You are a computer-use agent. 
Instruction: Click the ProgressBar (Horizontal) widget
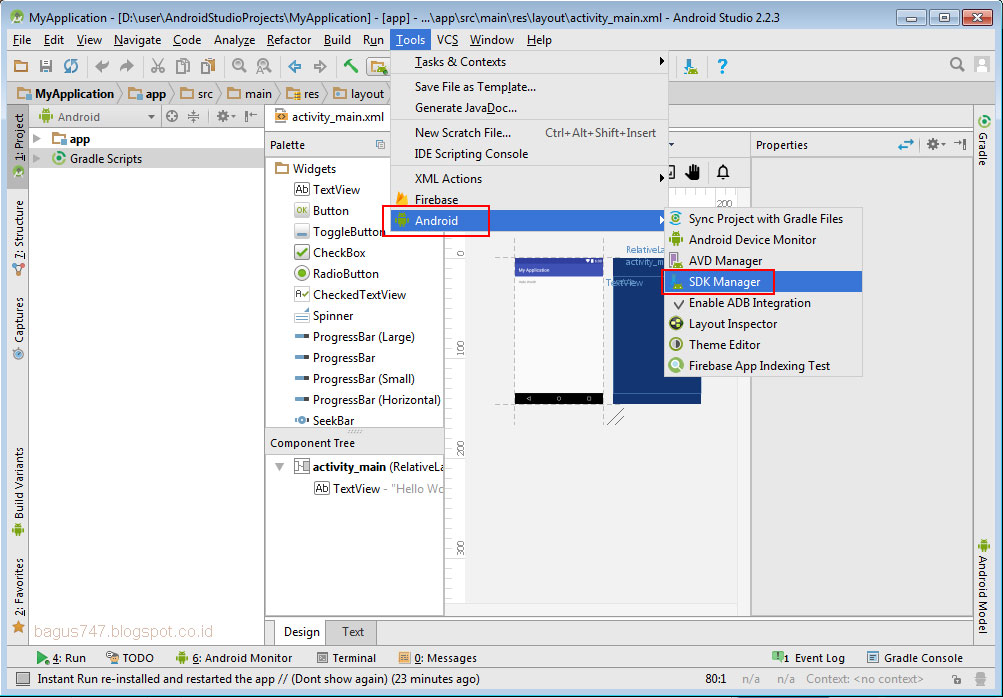click(367, 400)
